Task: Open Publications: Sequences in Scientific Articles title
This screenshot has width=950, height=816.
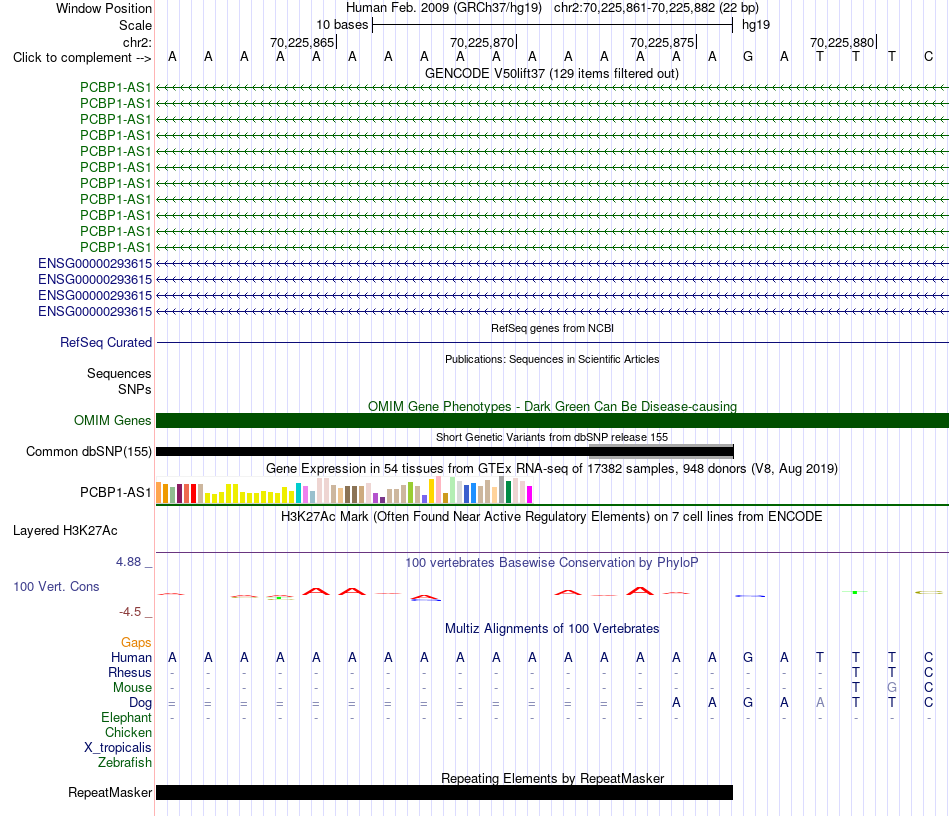Action: (552, 359)
